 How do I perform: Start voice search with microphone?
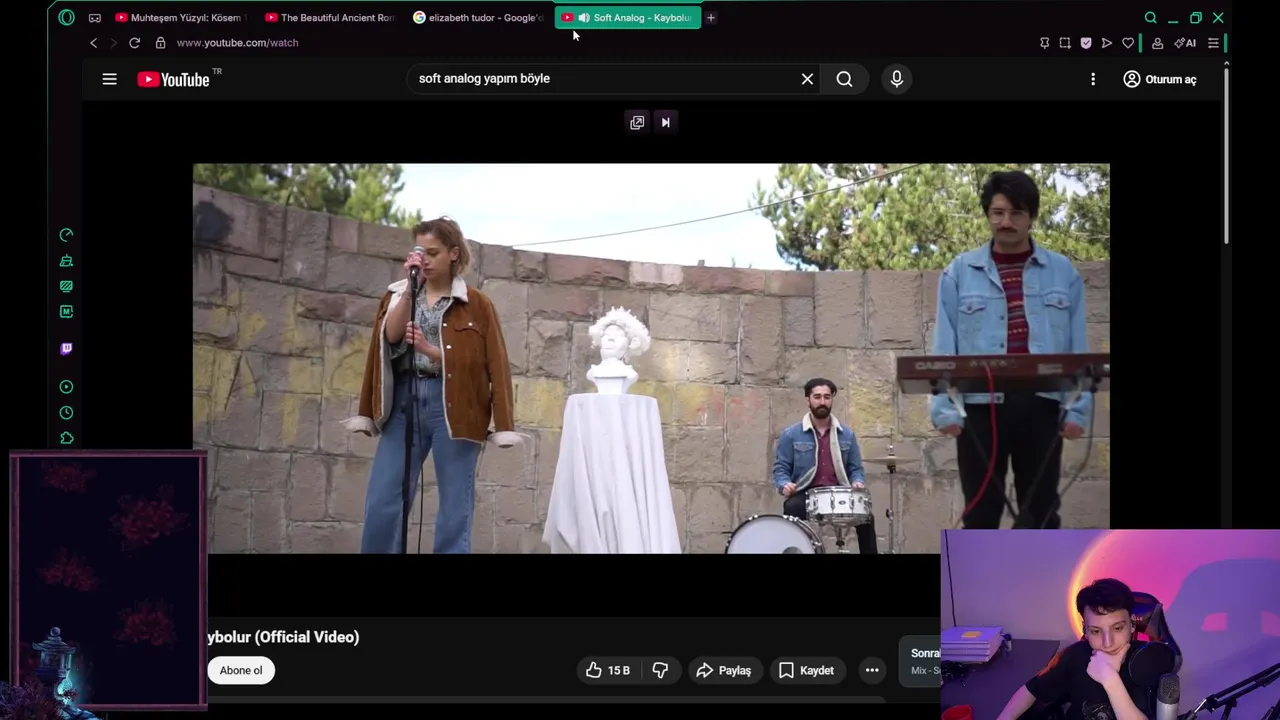(896, 79)
